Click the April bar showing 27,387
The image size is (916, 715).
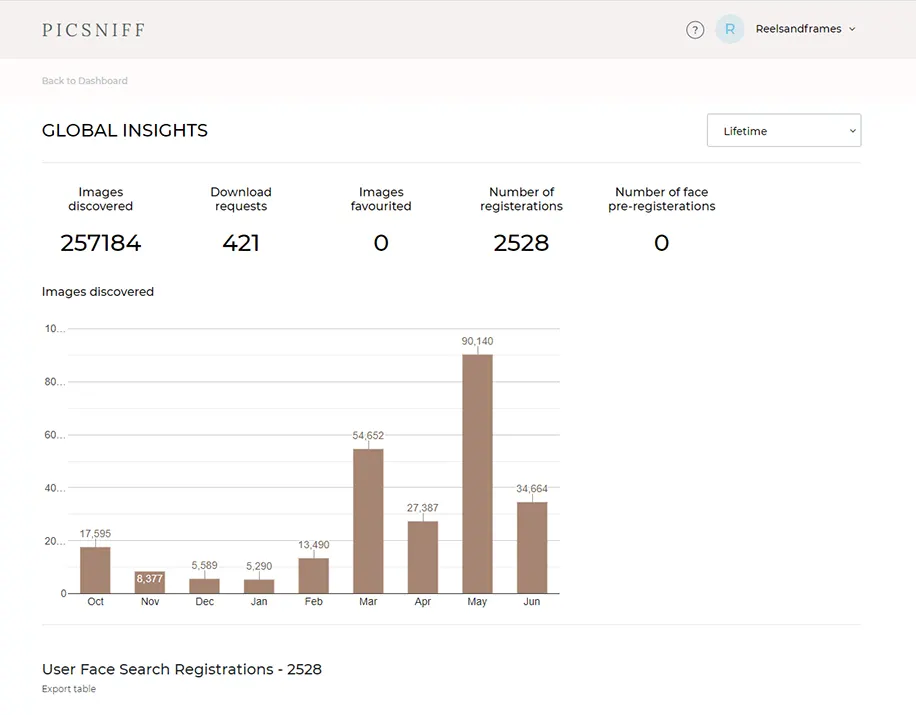423,557
